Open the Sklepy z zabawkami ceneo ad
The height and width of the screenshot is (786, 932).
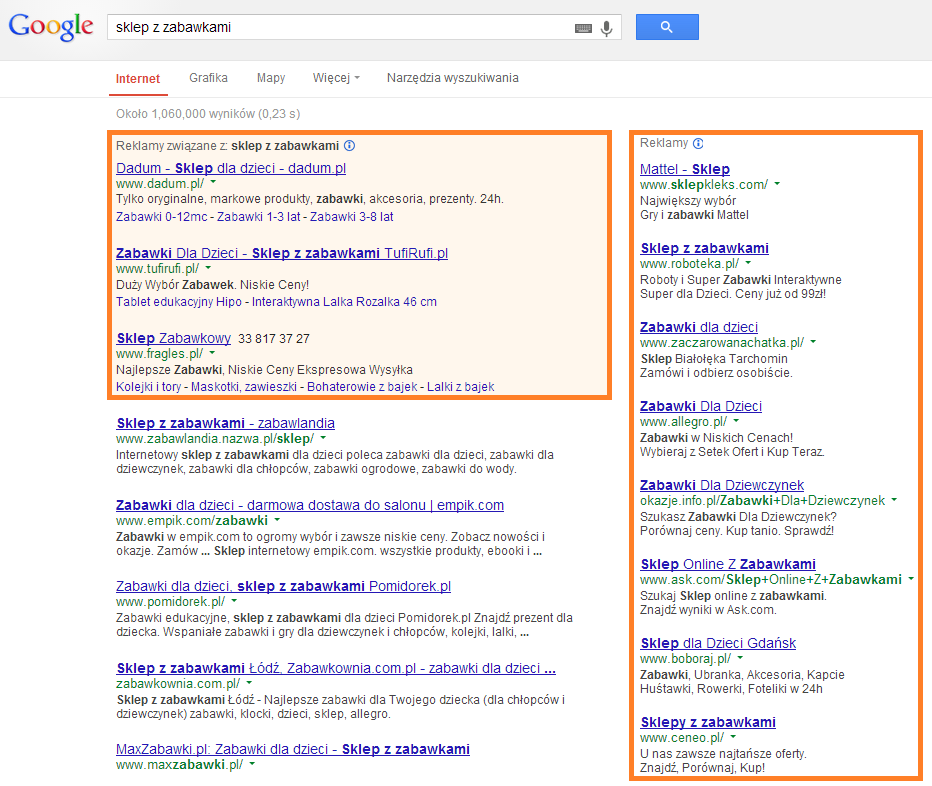click(x=708, y=722)
